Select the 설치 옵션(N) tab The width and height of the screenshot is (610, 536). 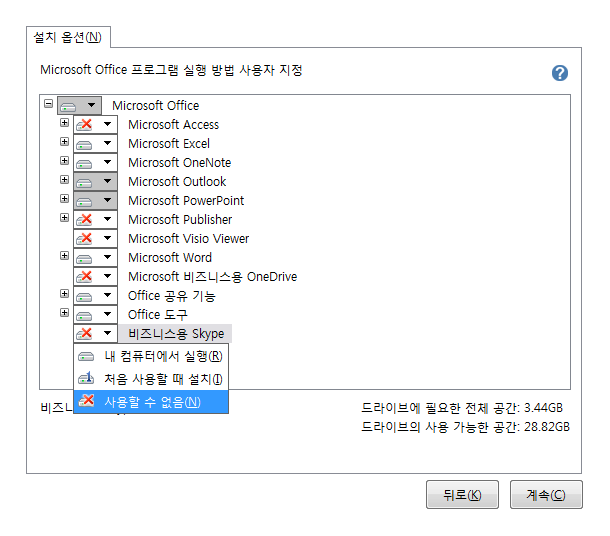(68, 37)
